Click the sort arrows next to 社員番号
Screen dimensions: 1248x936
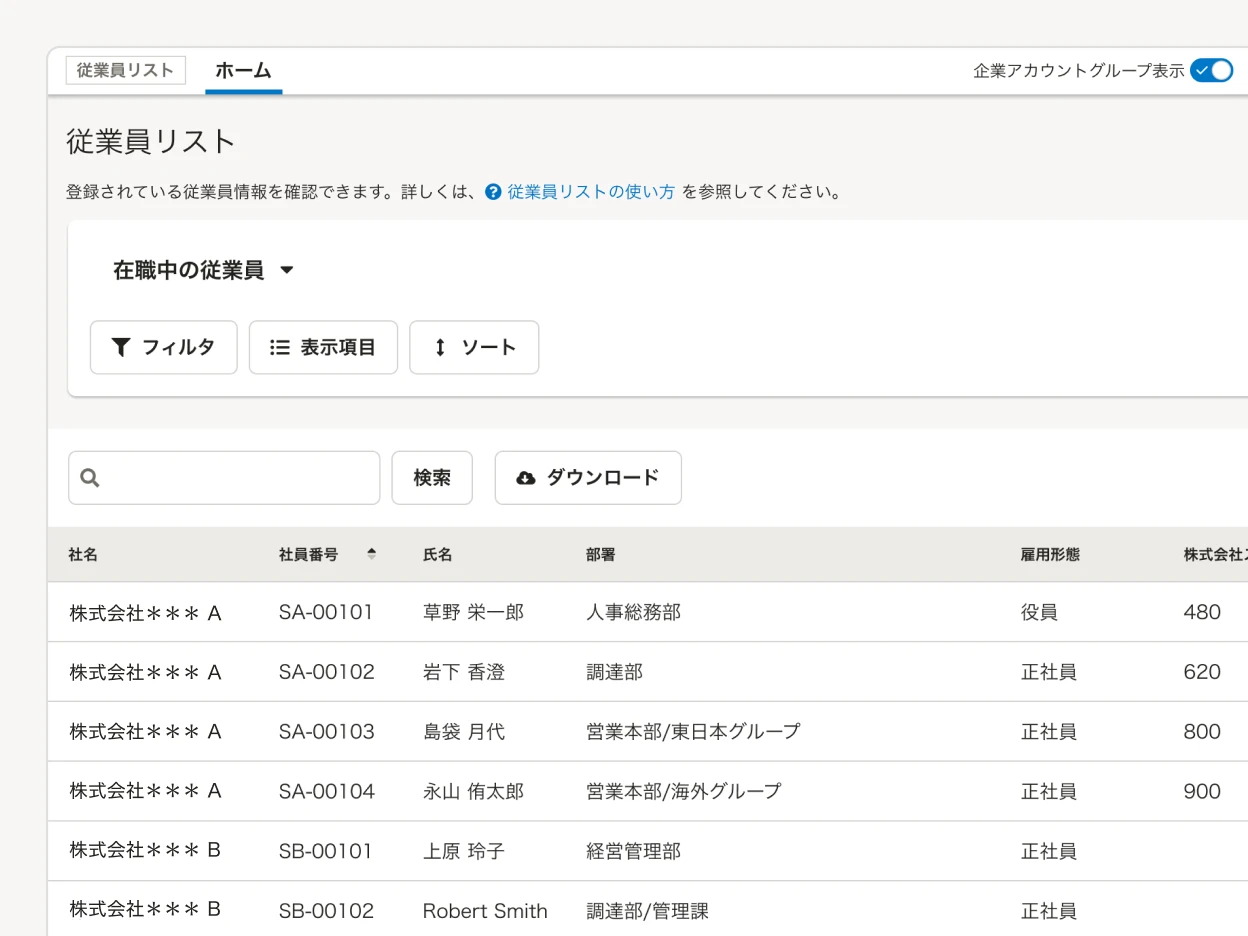372,554
